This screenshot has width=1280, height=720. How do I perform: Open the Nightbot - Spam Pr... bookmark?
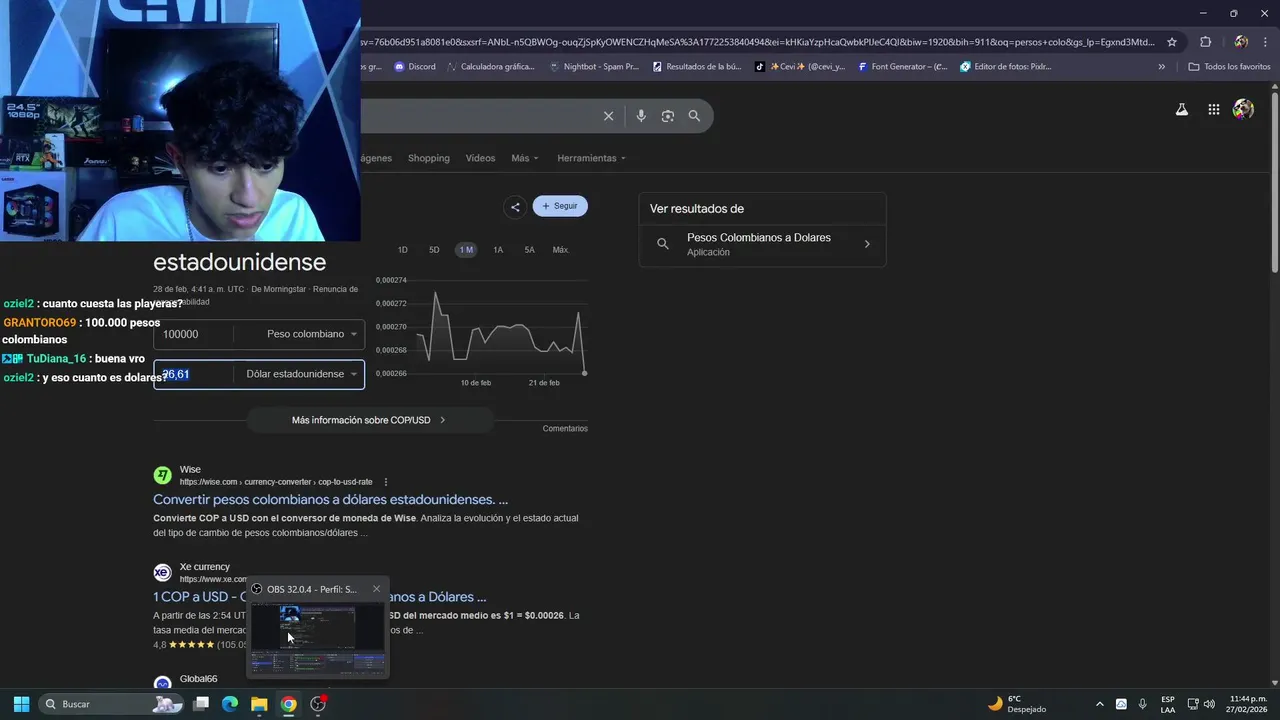[x=594, y=67]
